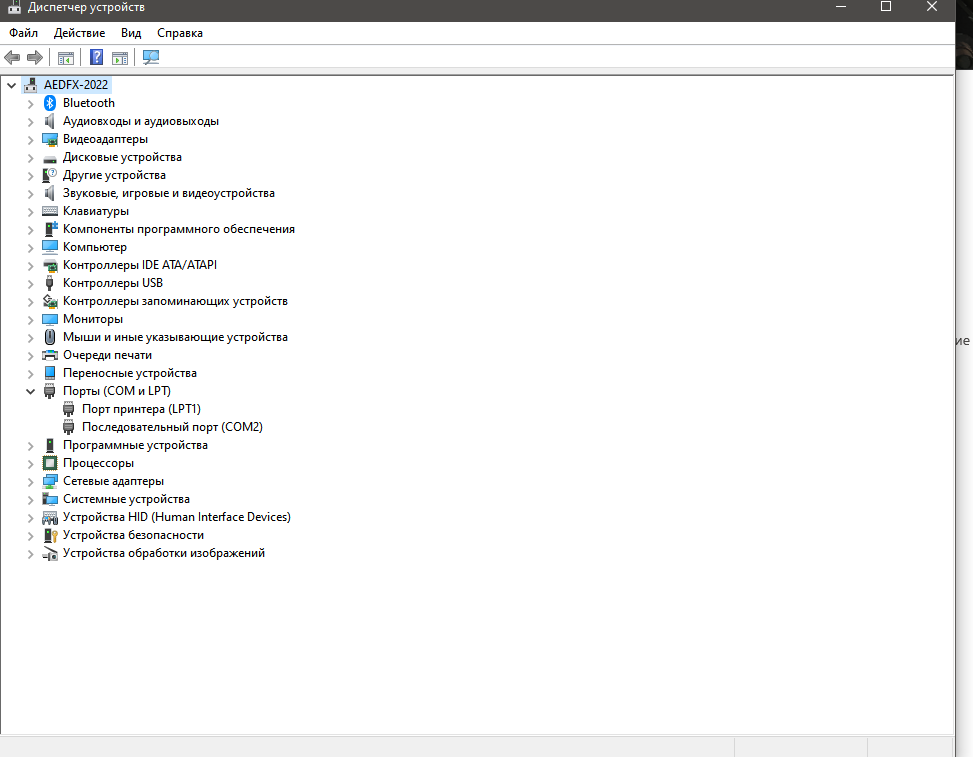This screenshot has height=757, width=973.
Task: Open the Вид menu
Action: click(x=131, y=33)
